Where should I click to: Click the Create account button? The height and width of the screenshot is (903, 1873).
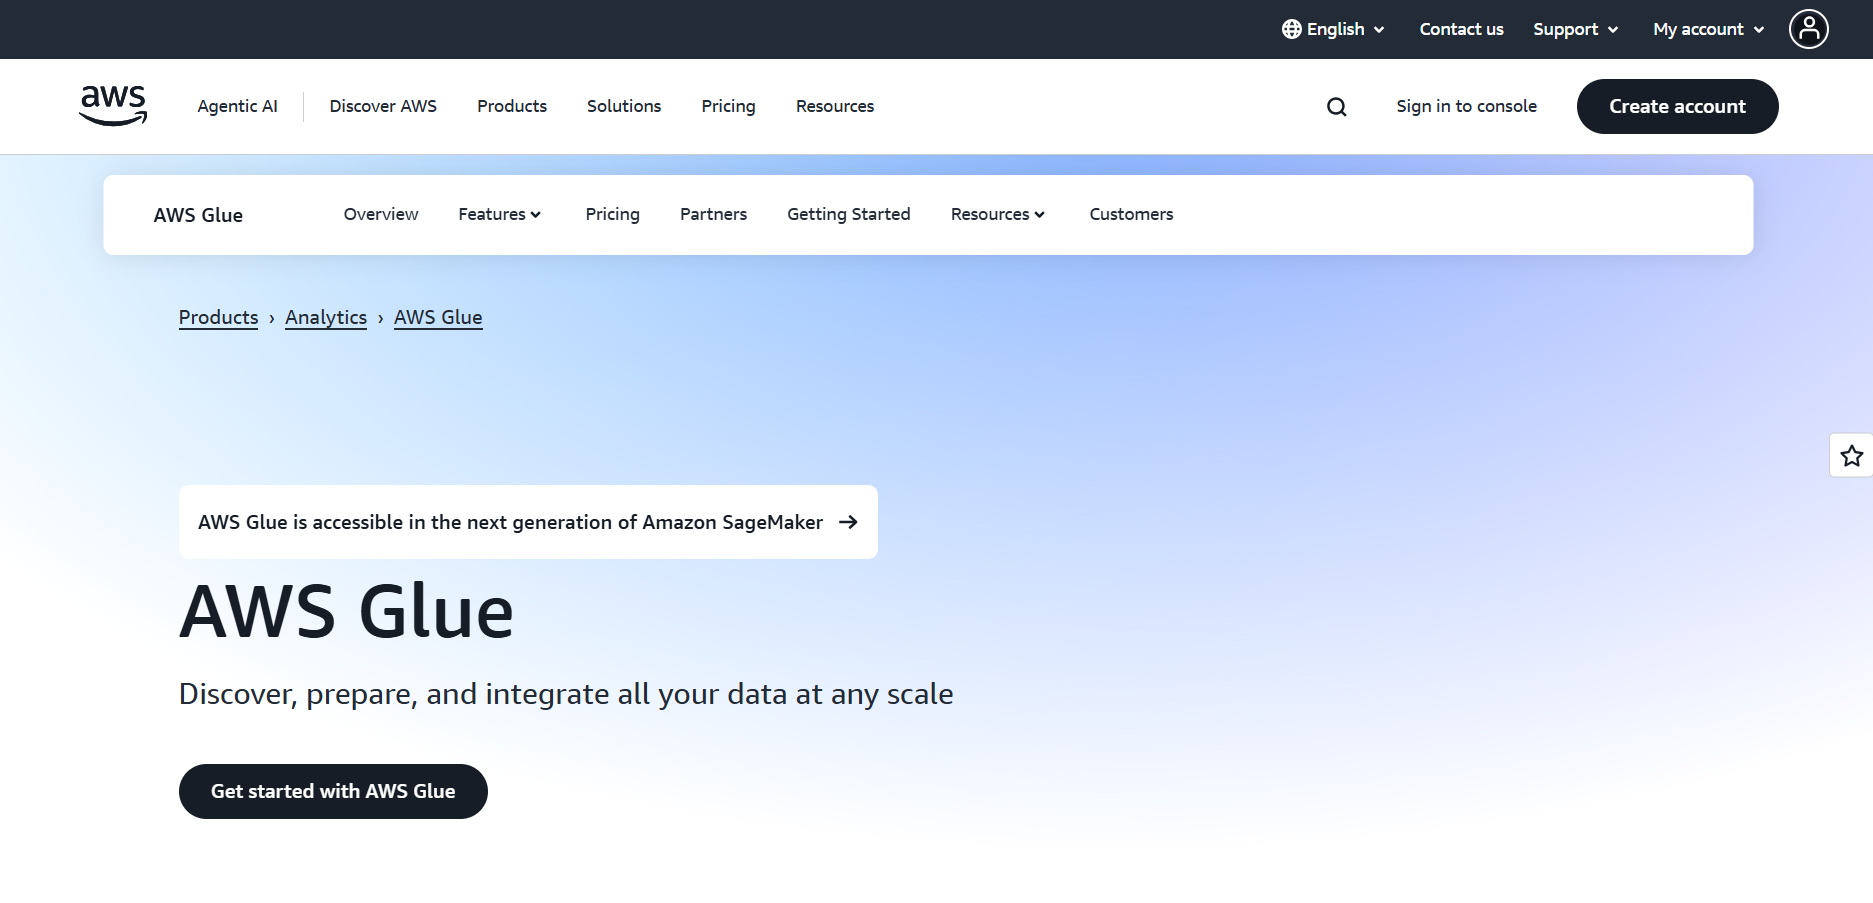coord(1677,106)
